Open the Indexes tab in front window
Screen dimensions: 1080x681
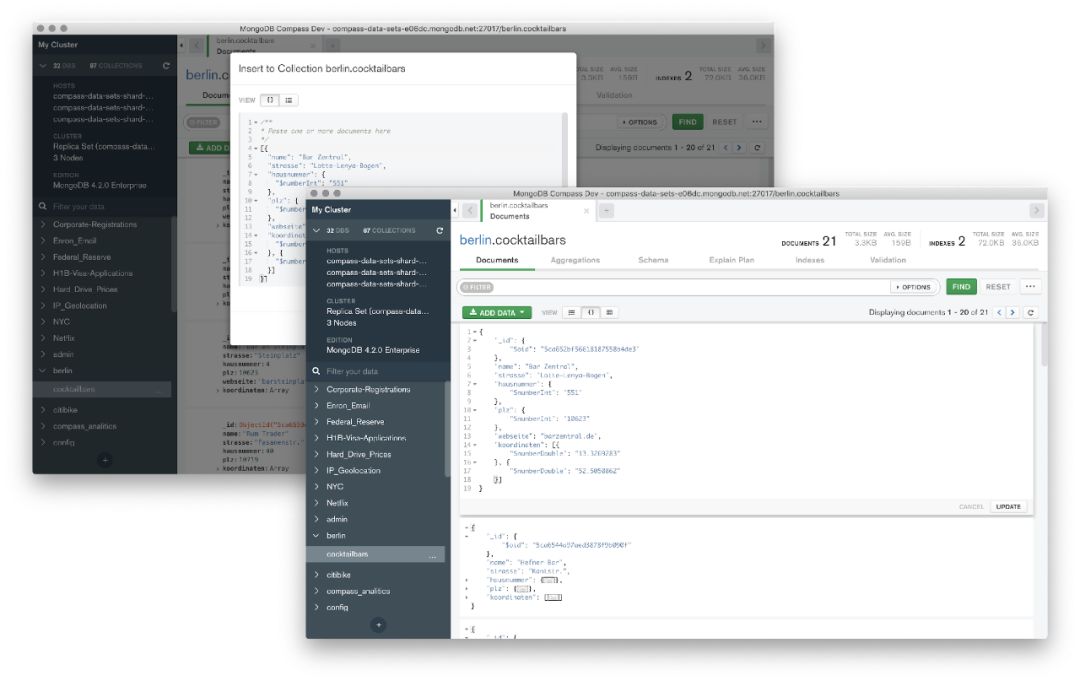(x=809, y=260)
